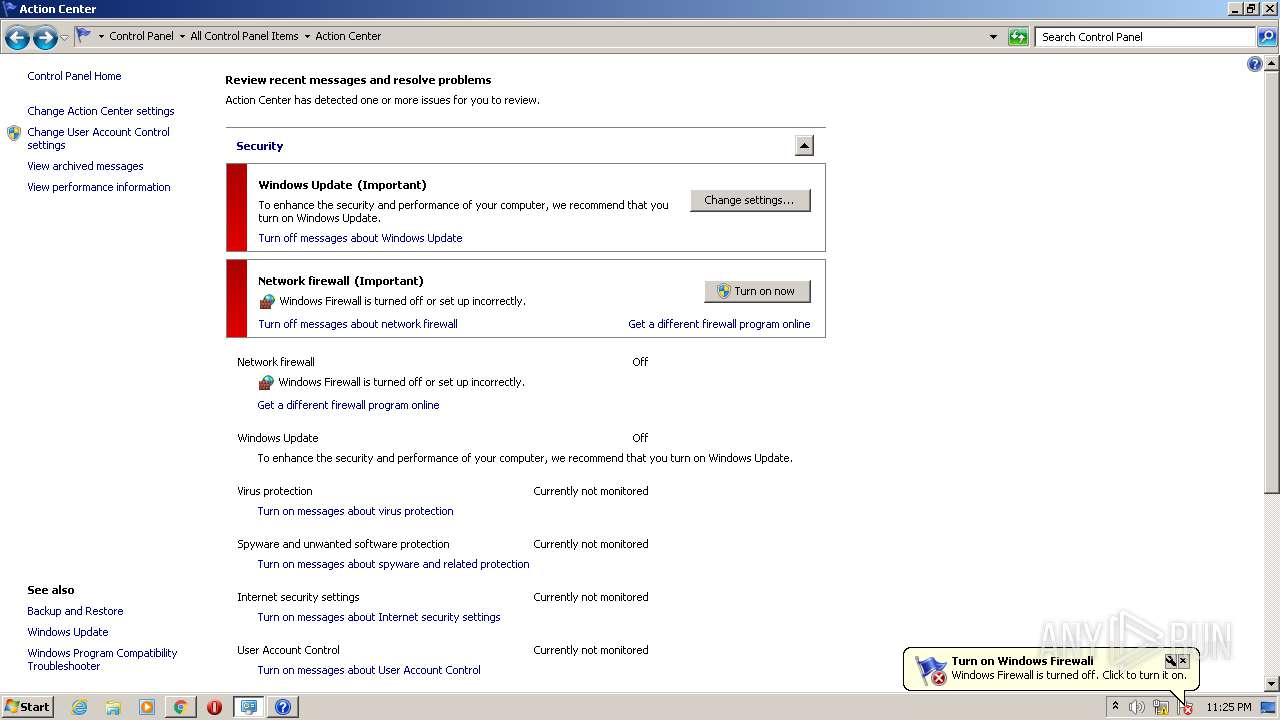The width and height of the screenshot is (1280, 720).
Task: Click the Help taskbar window button
Action: 283,707
